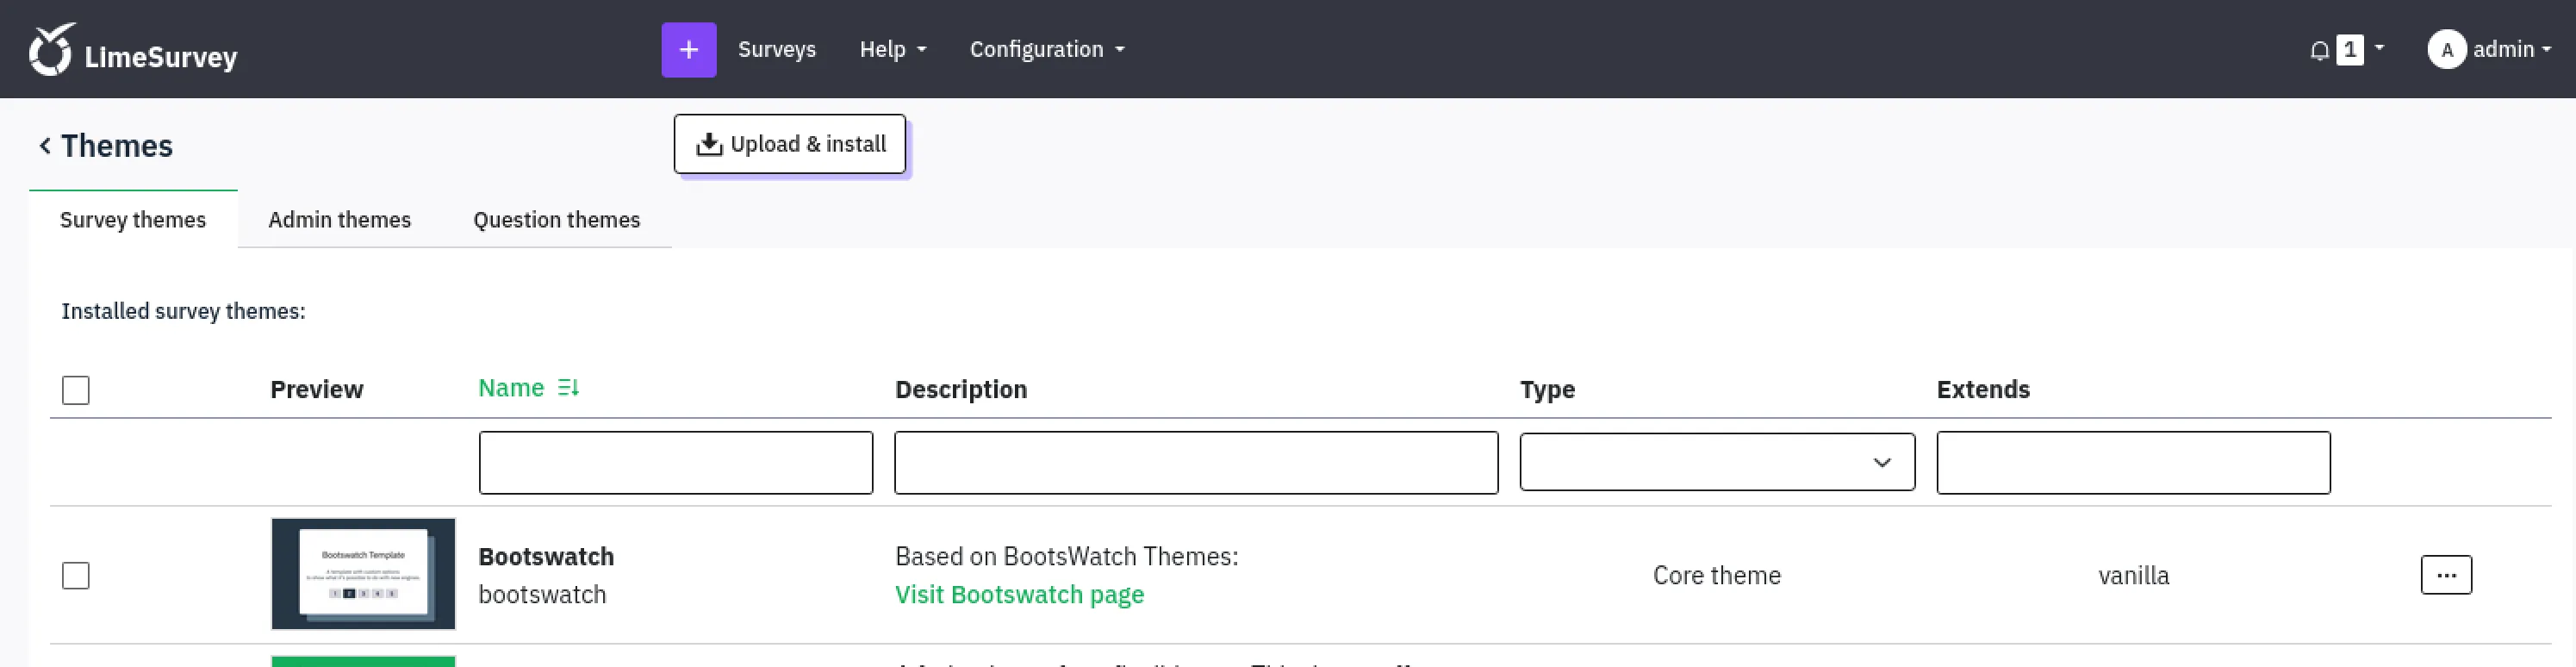Switch to the Admin themes tab
Screen dimensions: 2576x667
click(340, 220)
